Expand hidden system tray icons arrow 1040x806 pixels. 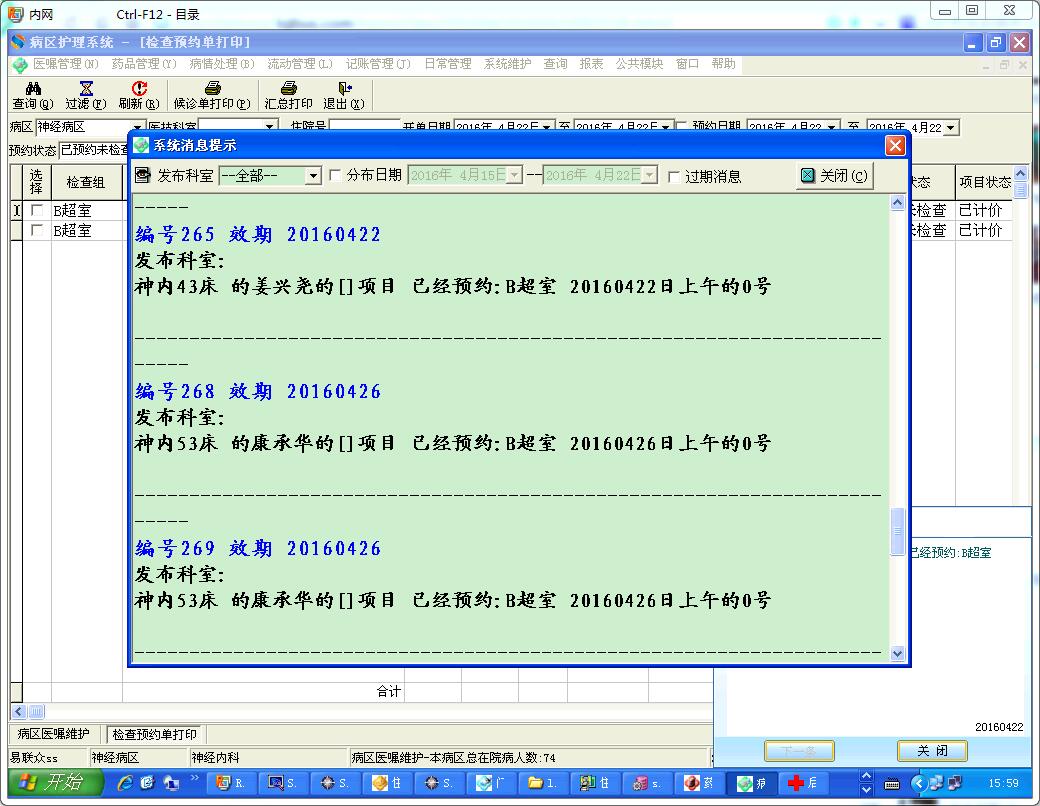(919, 783)
